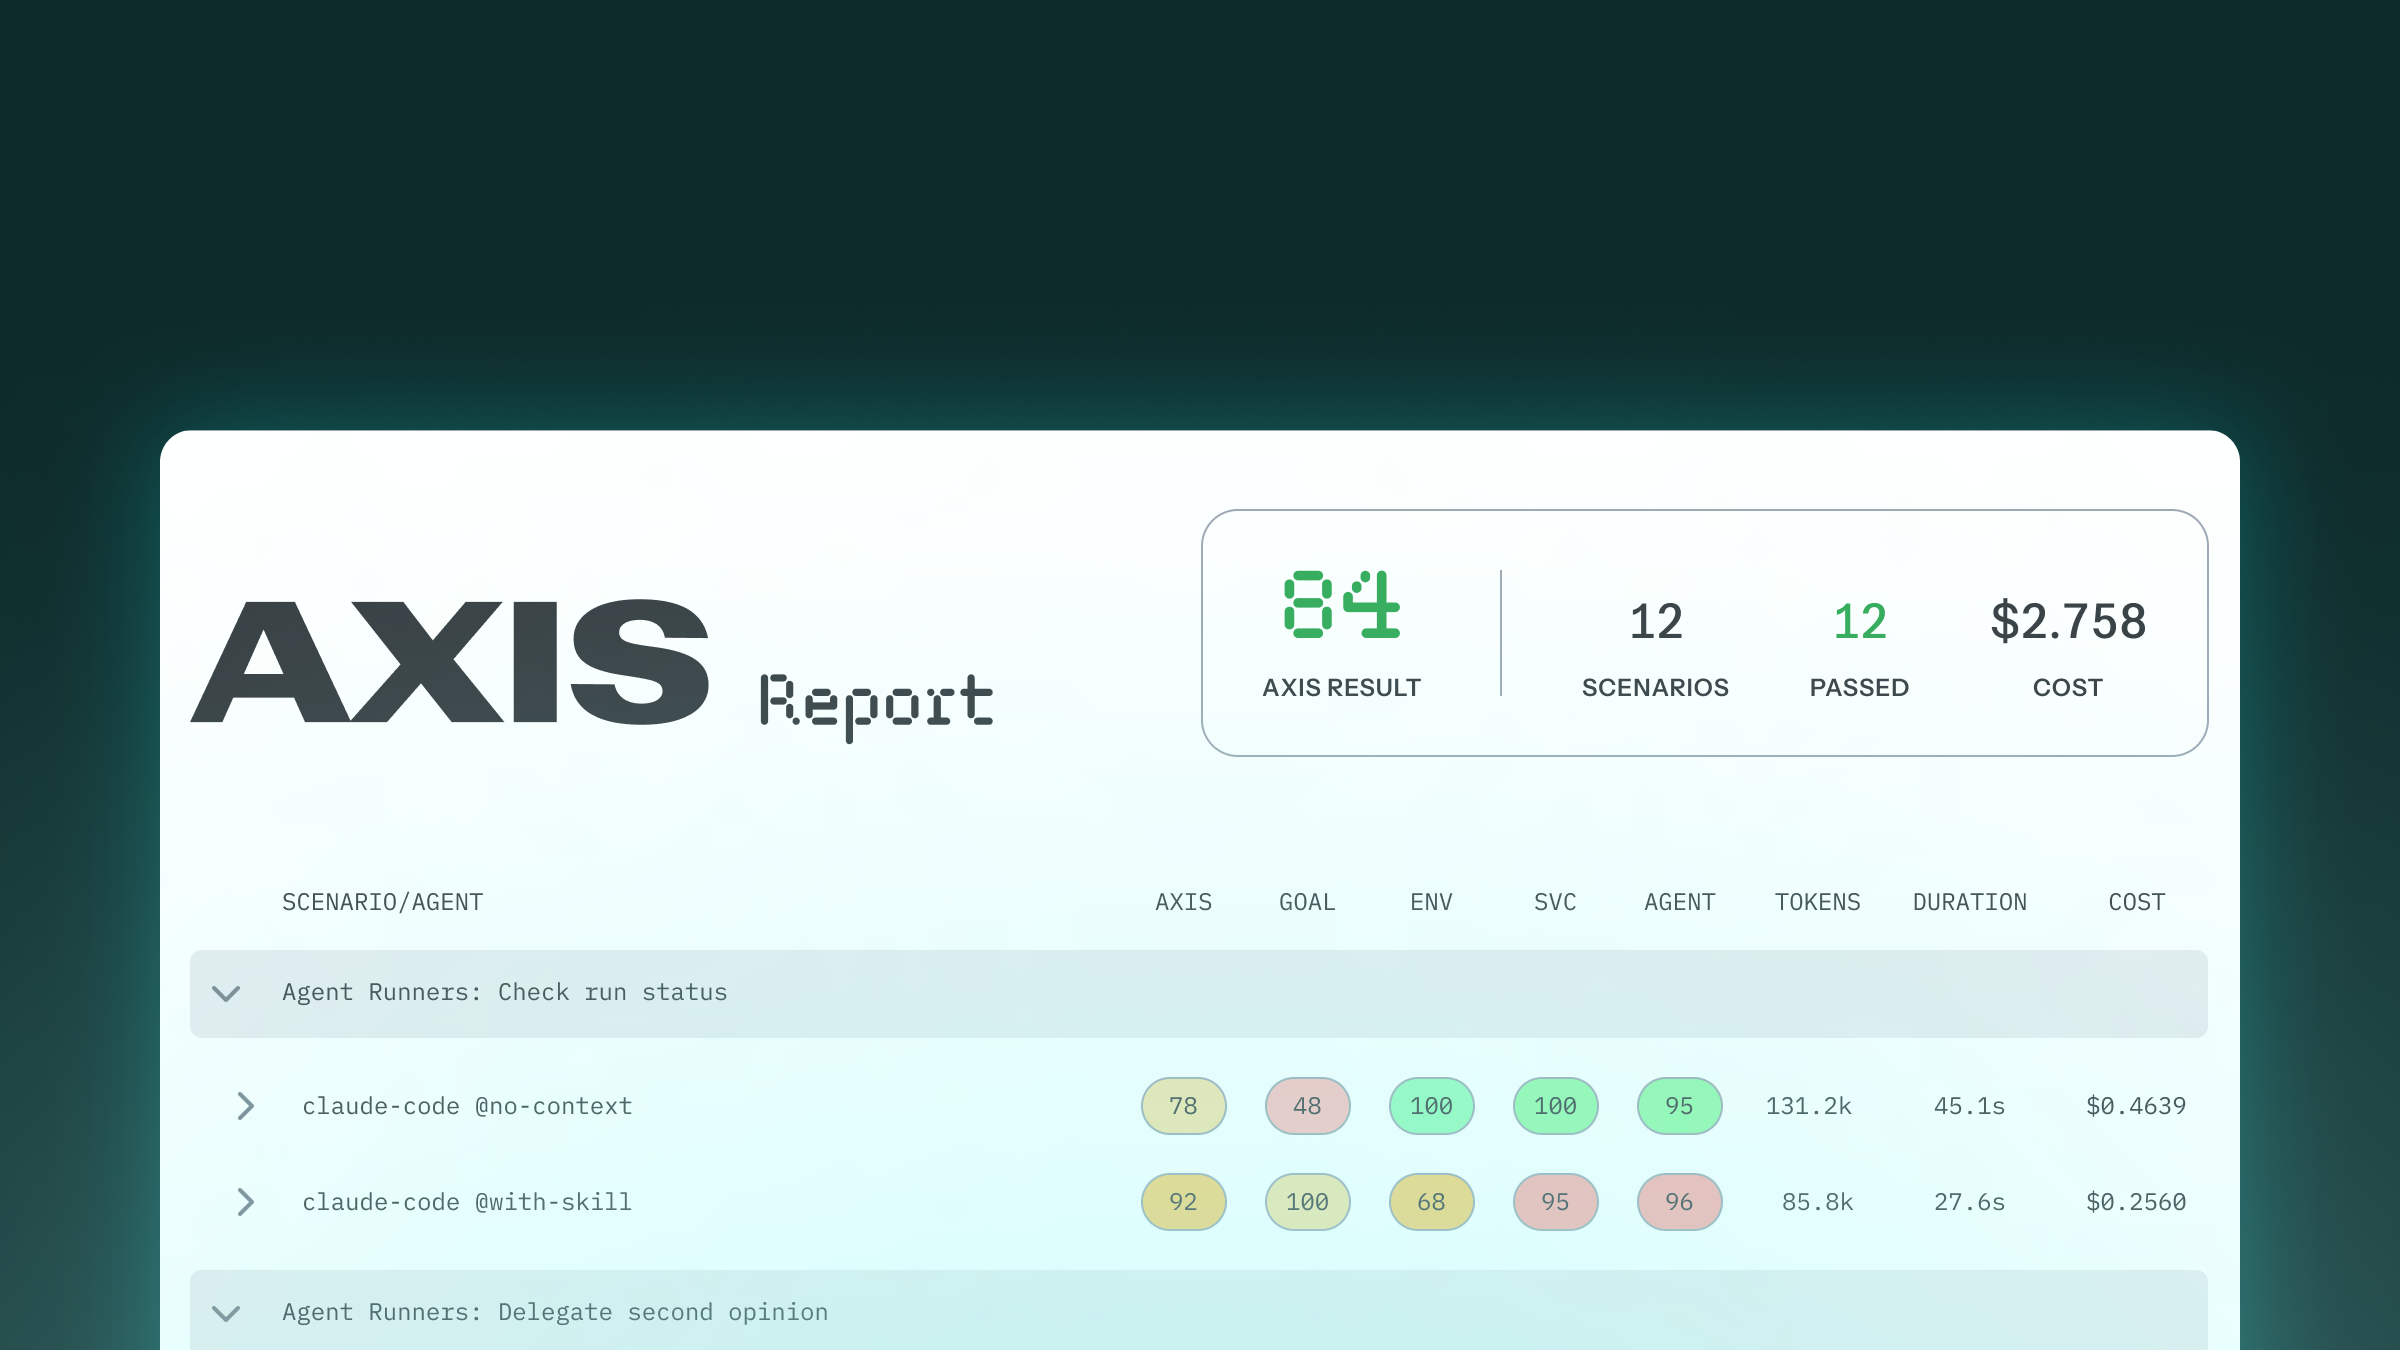This screenshot has height=1350, width=2400.
Task: Click the DURATION column header
Action: 1970,902
